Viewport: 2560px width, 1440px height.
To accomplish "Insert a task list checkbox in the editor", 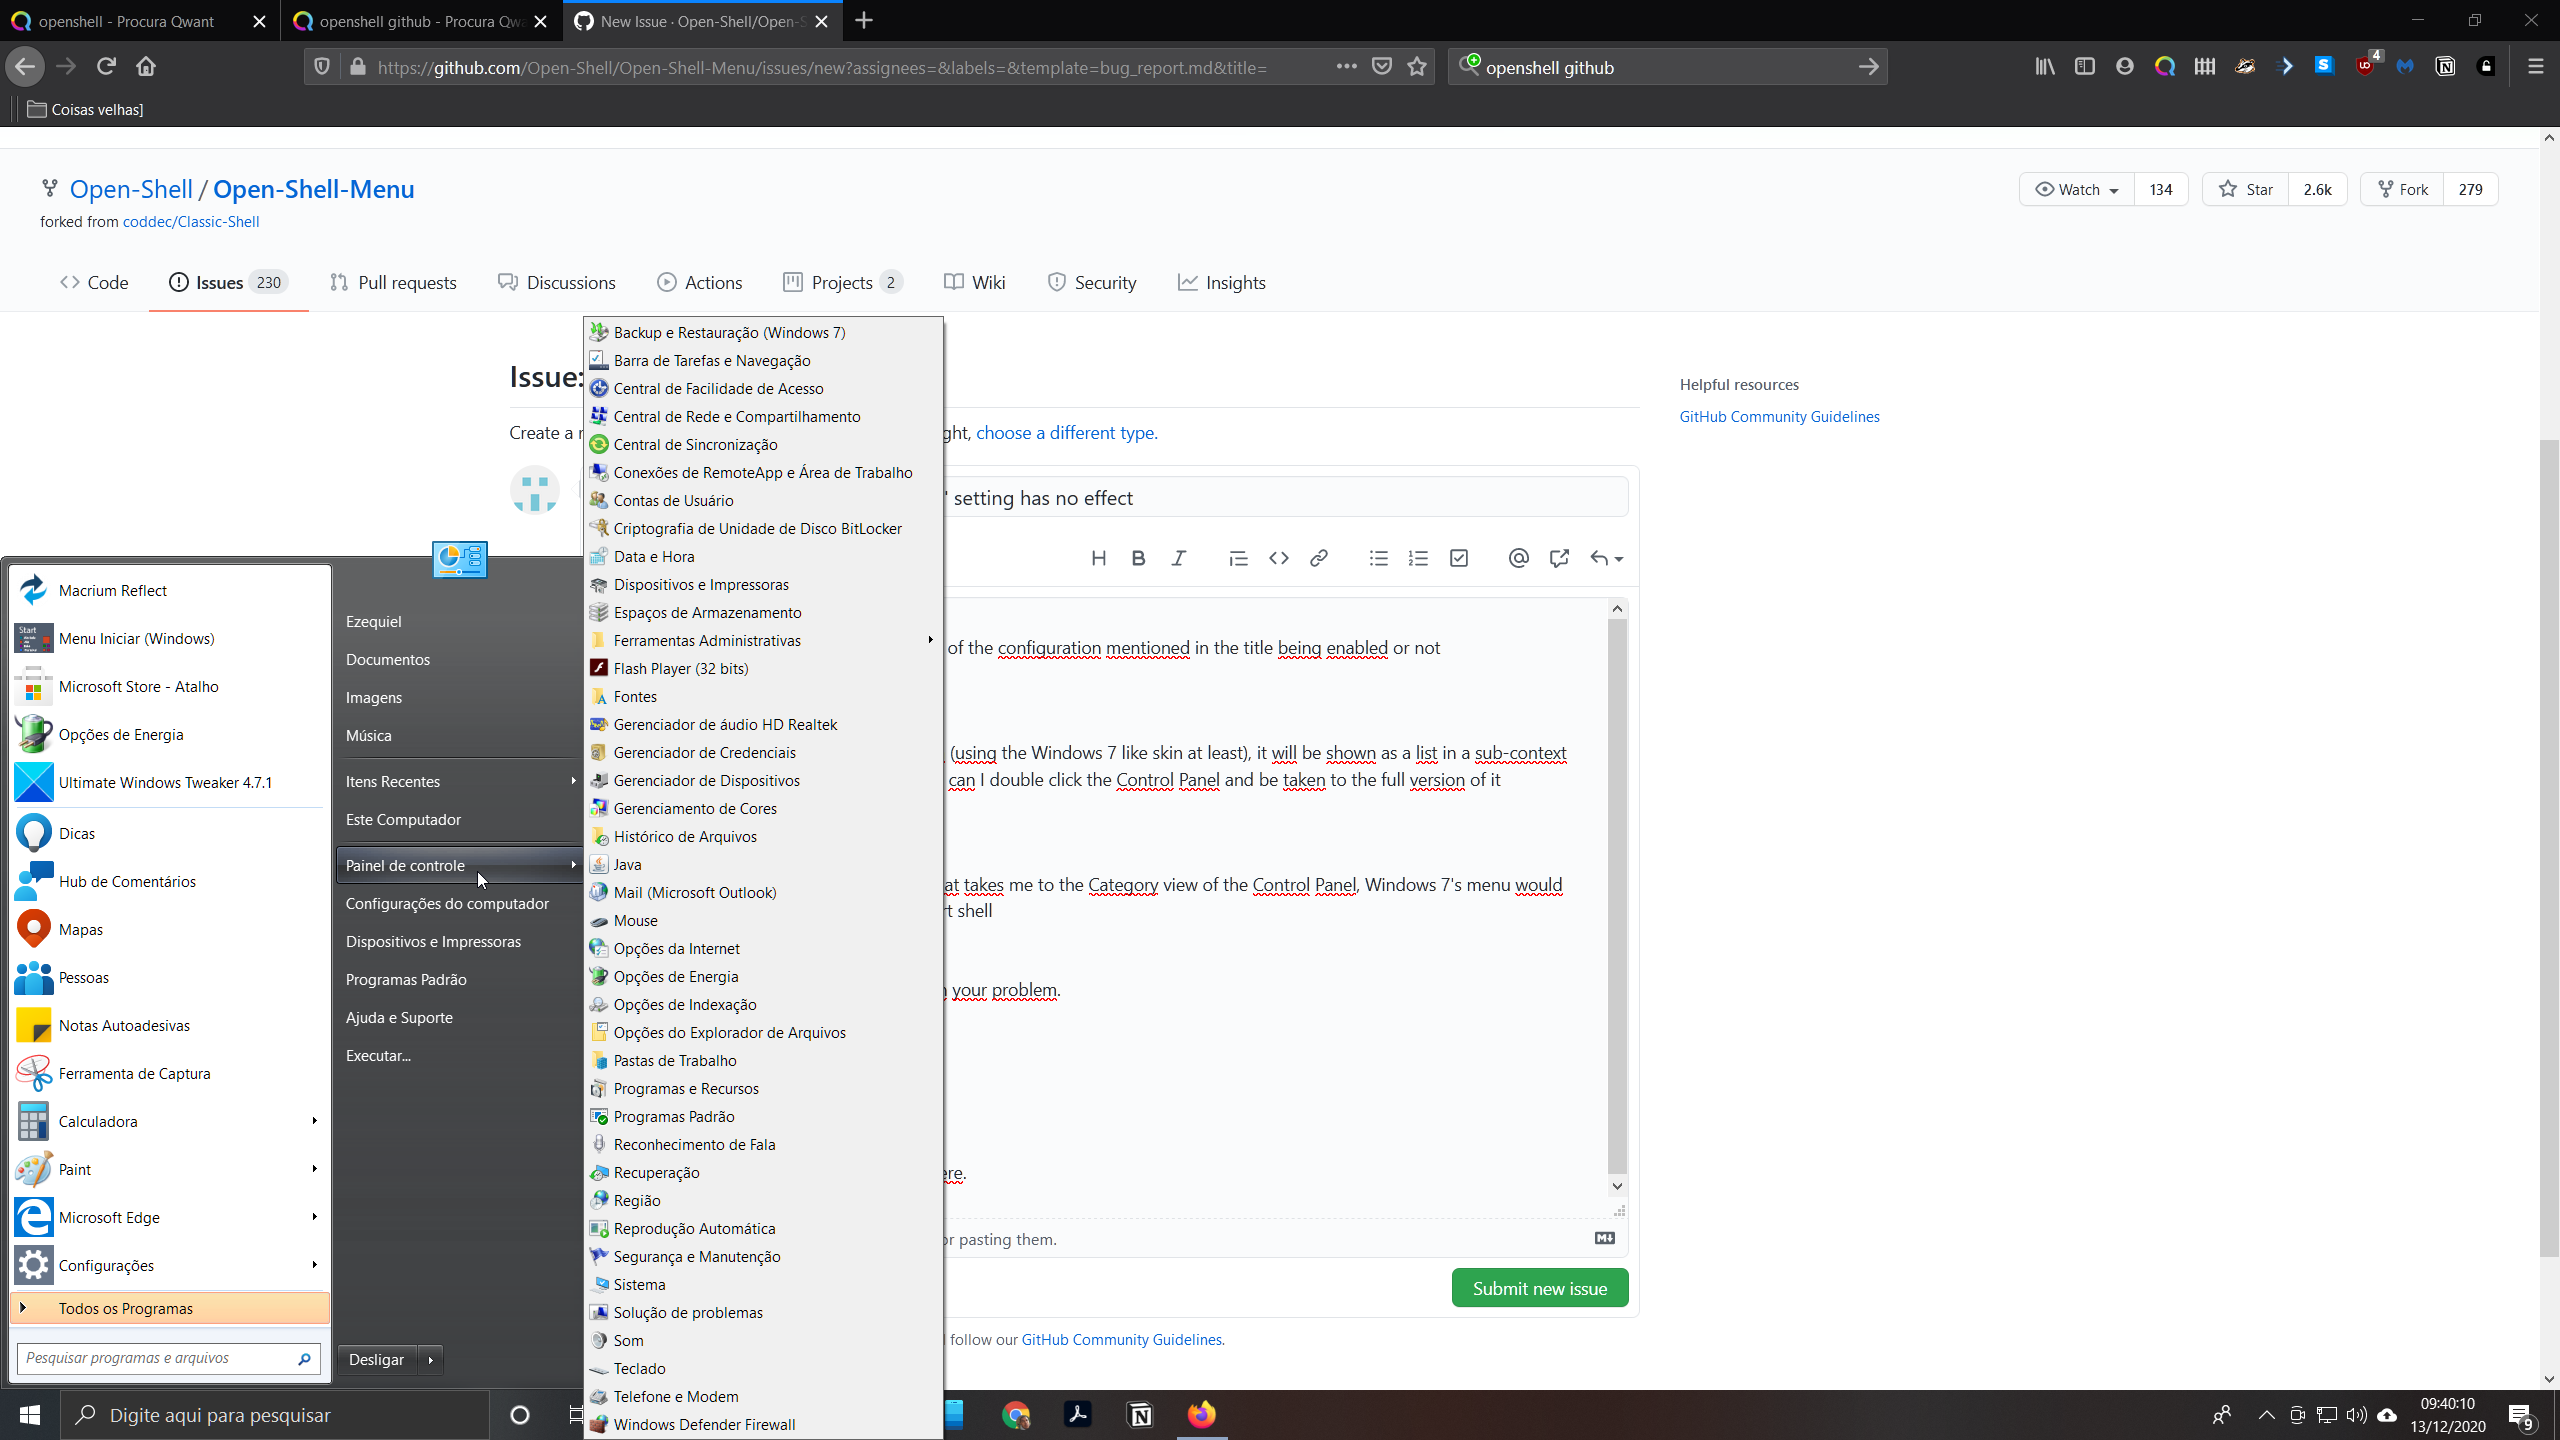I will (1458, 558).
